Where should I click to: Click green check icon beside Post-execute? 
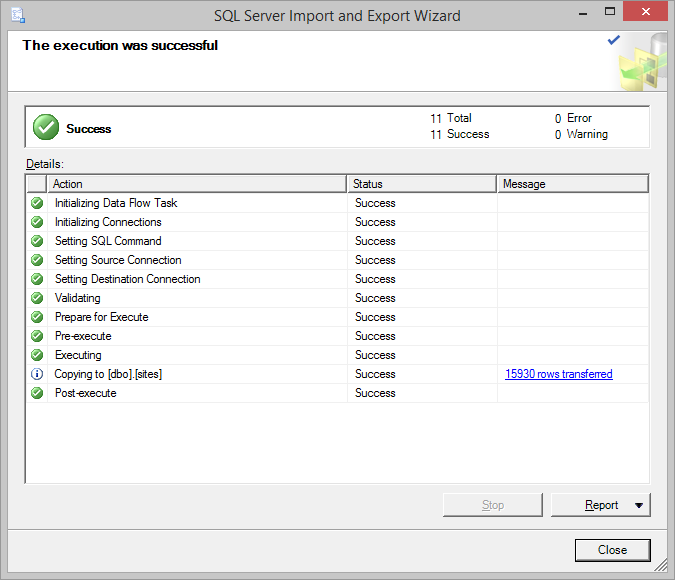click(x=37, y=393)
